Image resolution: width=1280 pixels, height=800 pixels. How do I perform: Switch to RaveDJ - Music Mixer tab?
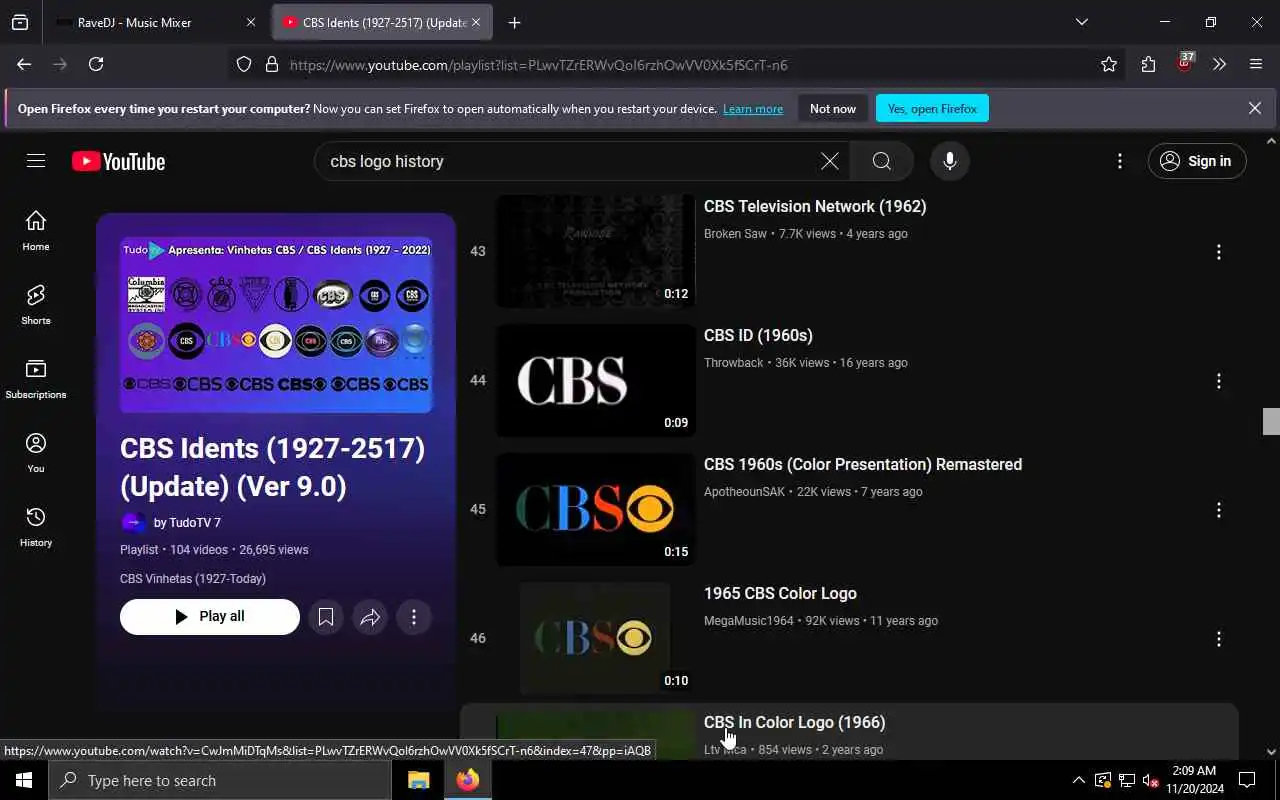pyautogui.click(x=157, y=22)
